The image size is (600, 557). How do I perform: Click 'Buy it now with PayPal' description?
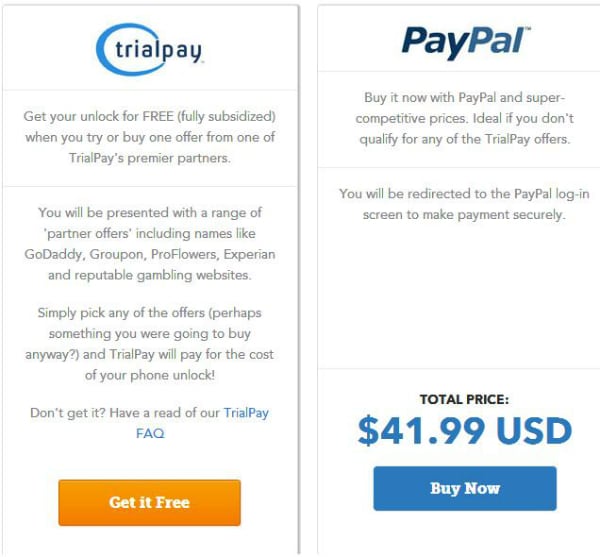pos(465,118)
